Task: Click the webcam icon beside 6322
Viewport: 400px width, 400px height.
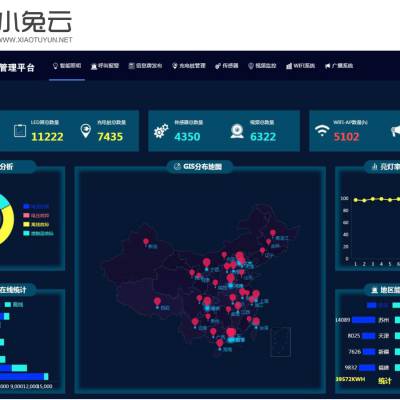Action: coord(237,131)
